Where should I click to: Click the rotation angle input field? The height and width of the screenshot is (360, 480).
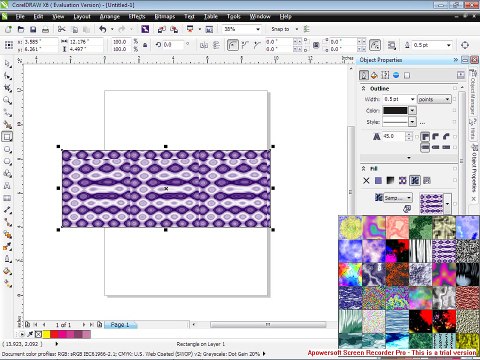(173, 45)
